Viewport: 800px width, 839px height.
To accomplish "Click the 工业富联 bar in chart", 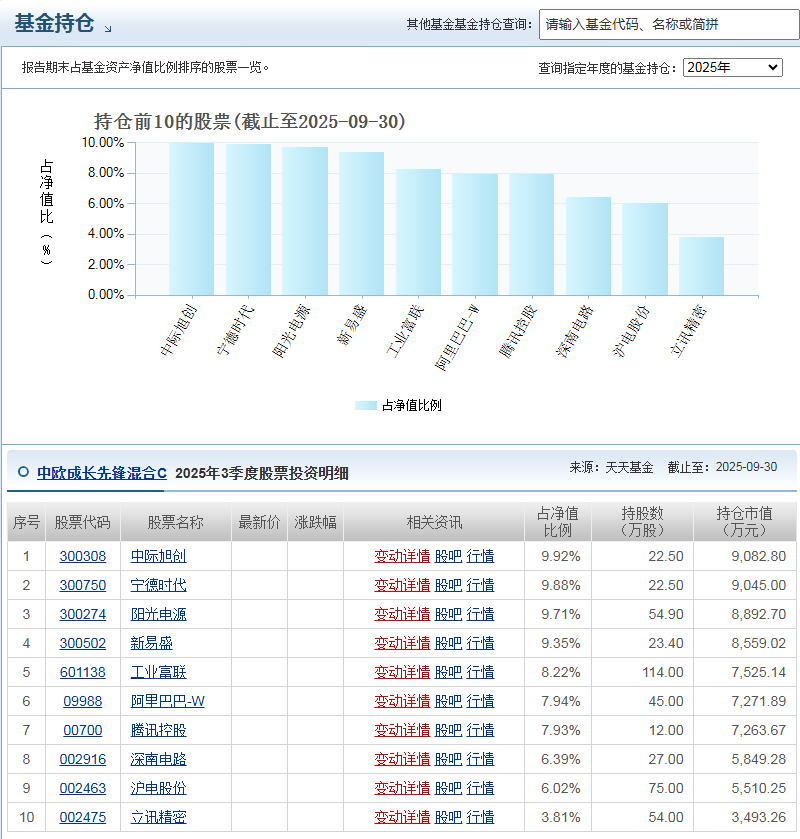I will pyautogui.click(x=418, y=232).
